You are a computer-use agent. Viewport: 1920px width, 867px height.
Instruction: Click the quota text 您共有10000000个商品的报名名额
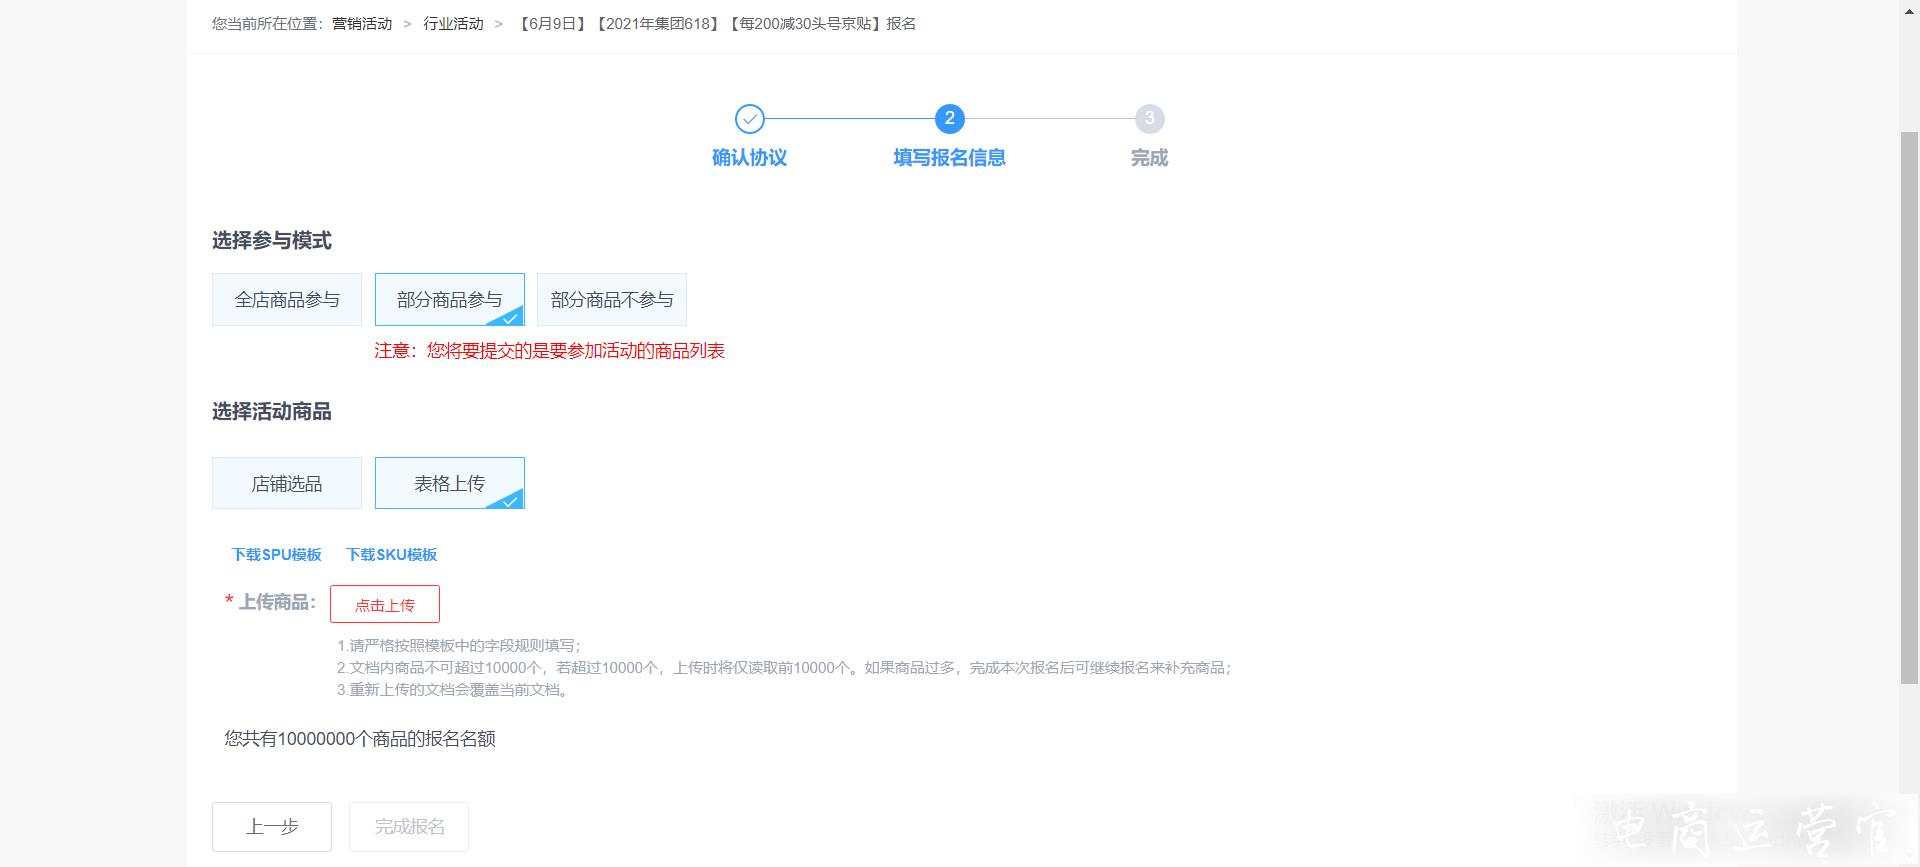[360, 739]
